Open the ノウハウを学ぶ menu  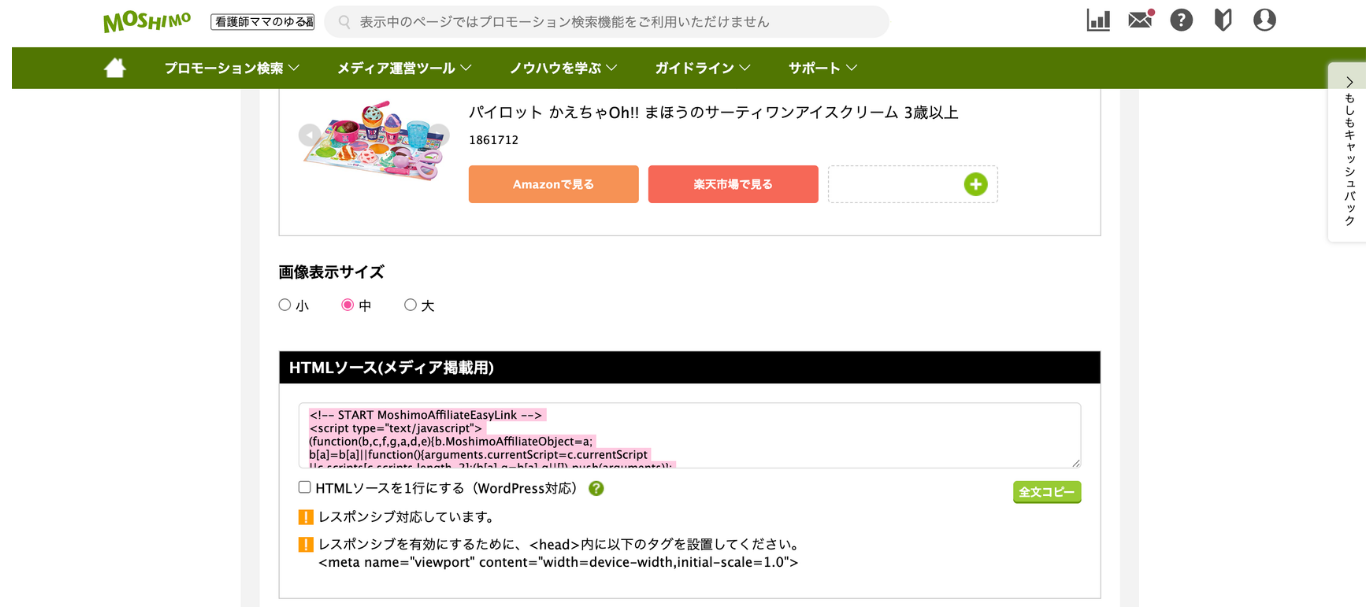click(563, 68)
